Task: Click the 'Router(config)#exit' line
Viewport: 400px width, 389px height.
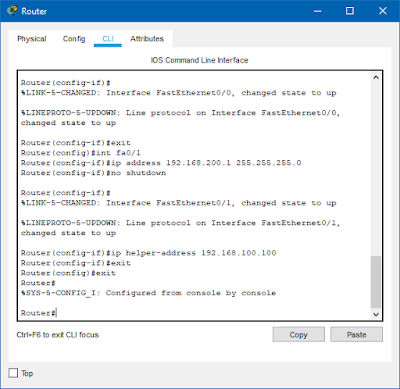Action: (68, 273)
